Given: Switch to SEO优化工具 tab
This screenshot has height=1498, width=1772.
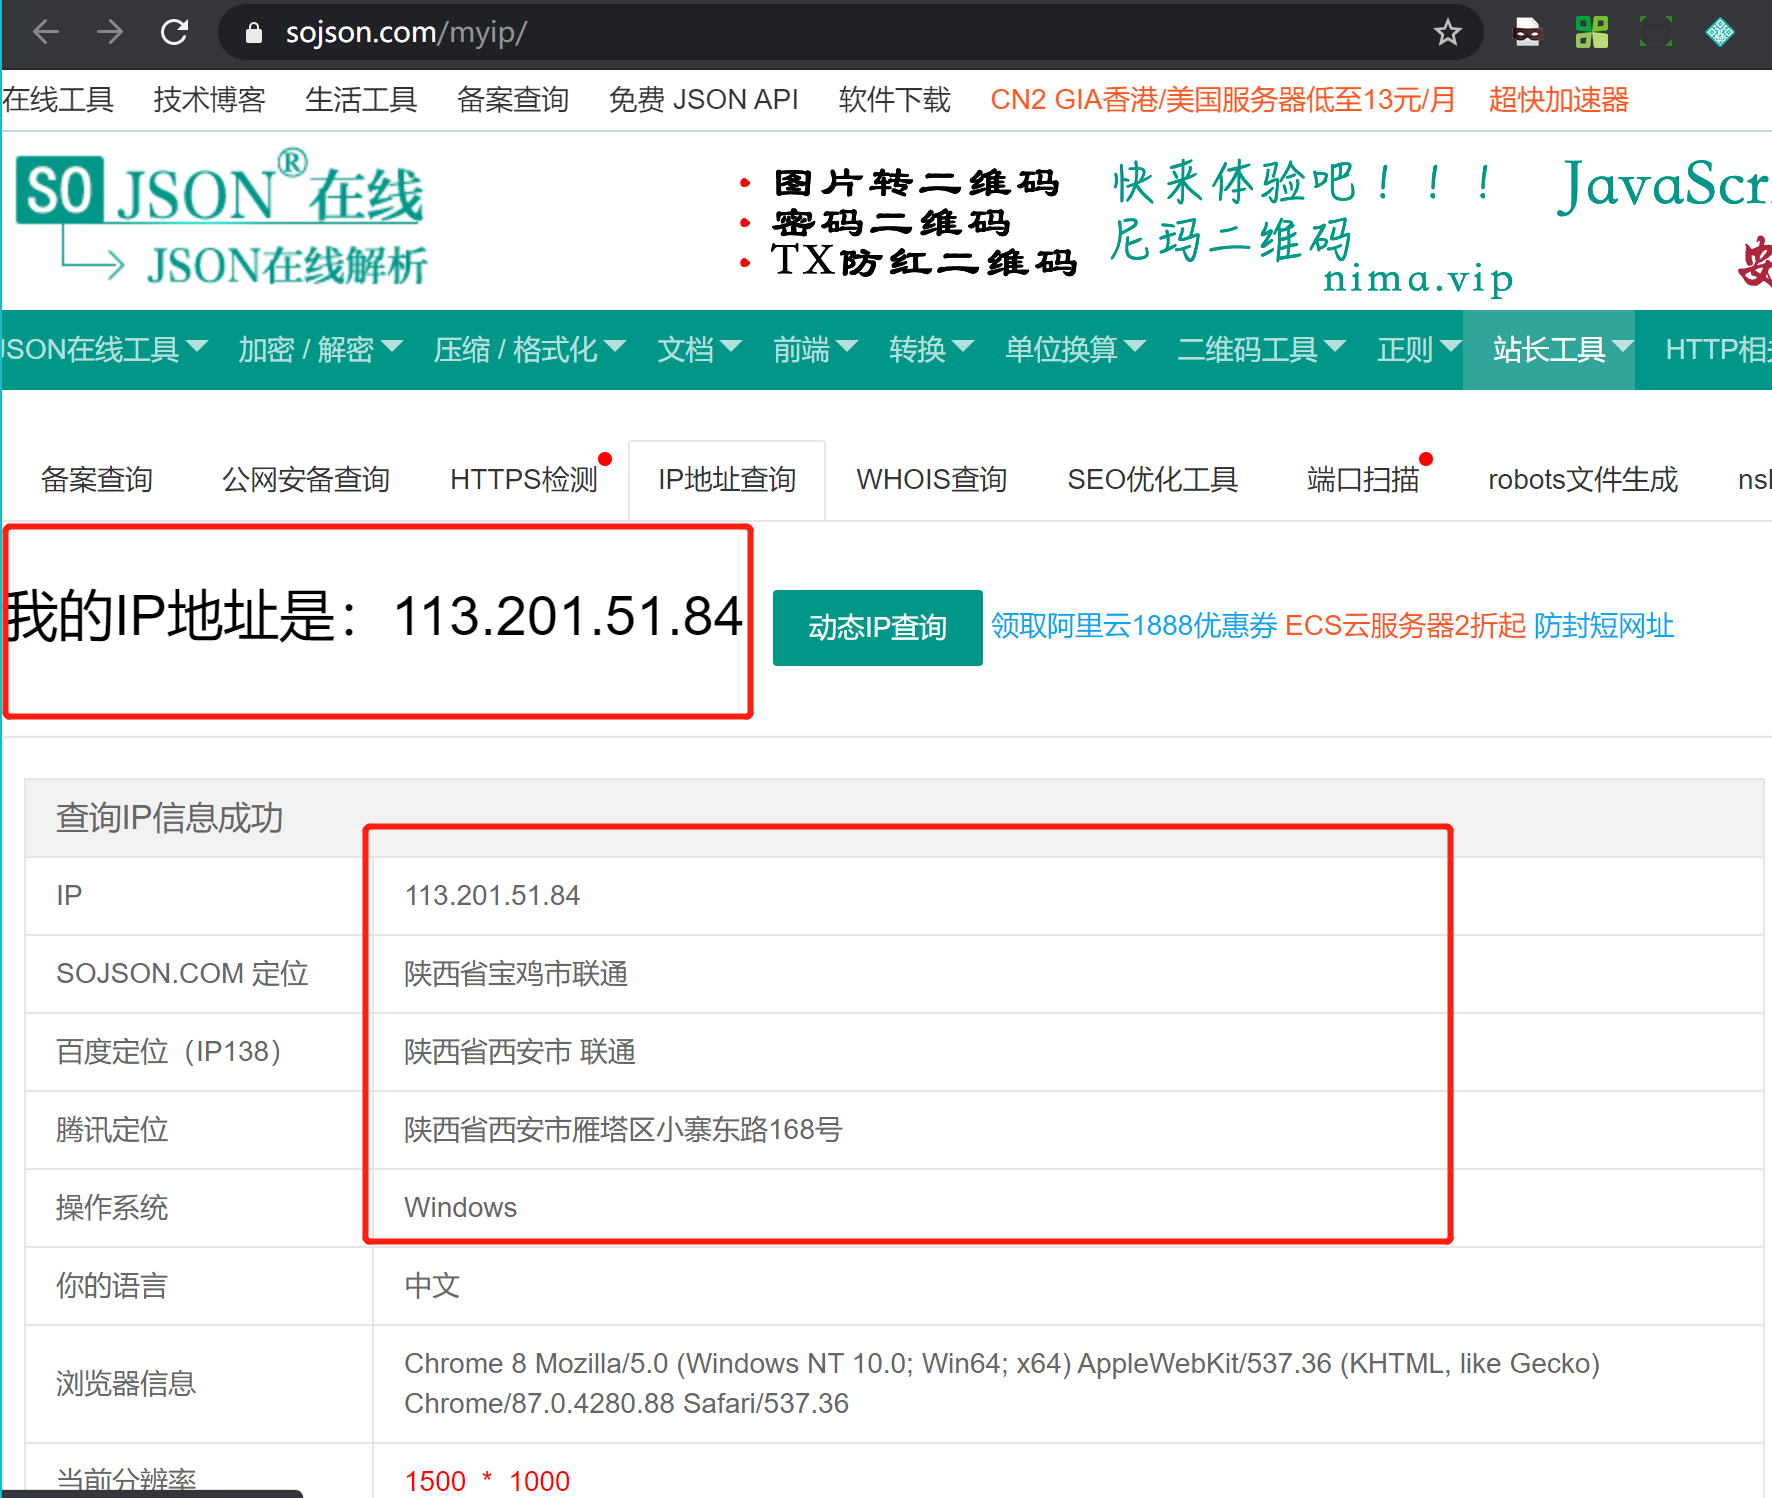Looking at the screenshot, I should tap(1152, 480).
